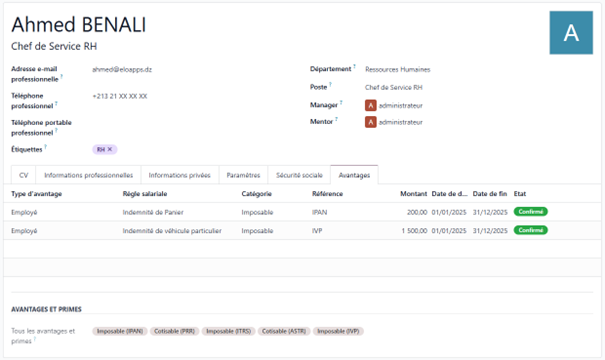Edit the job title Chef de Service RH
This screenshot has height=360, width=605.
54,46
